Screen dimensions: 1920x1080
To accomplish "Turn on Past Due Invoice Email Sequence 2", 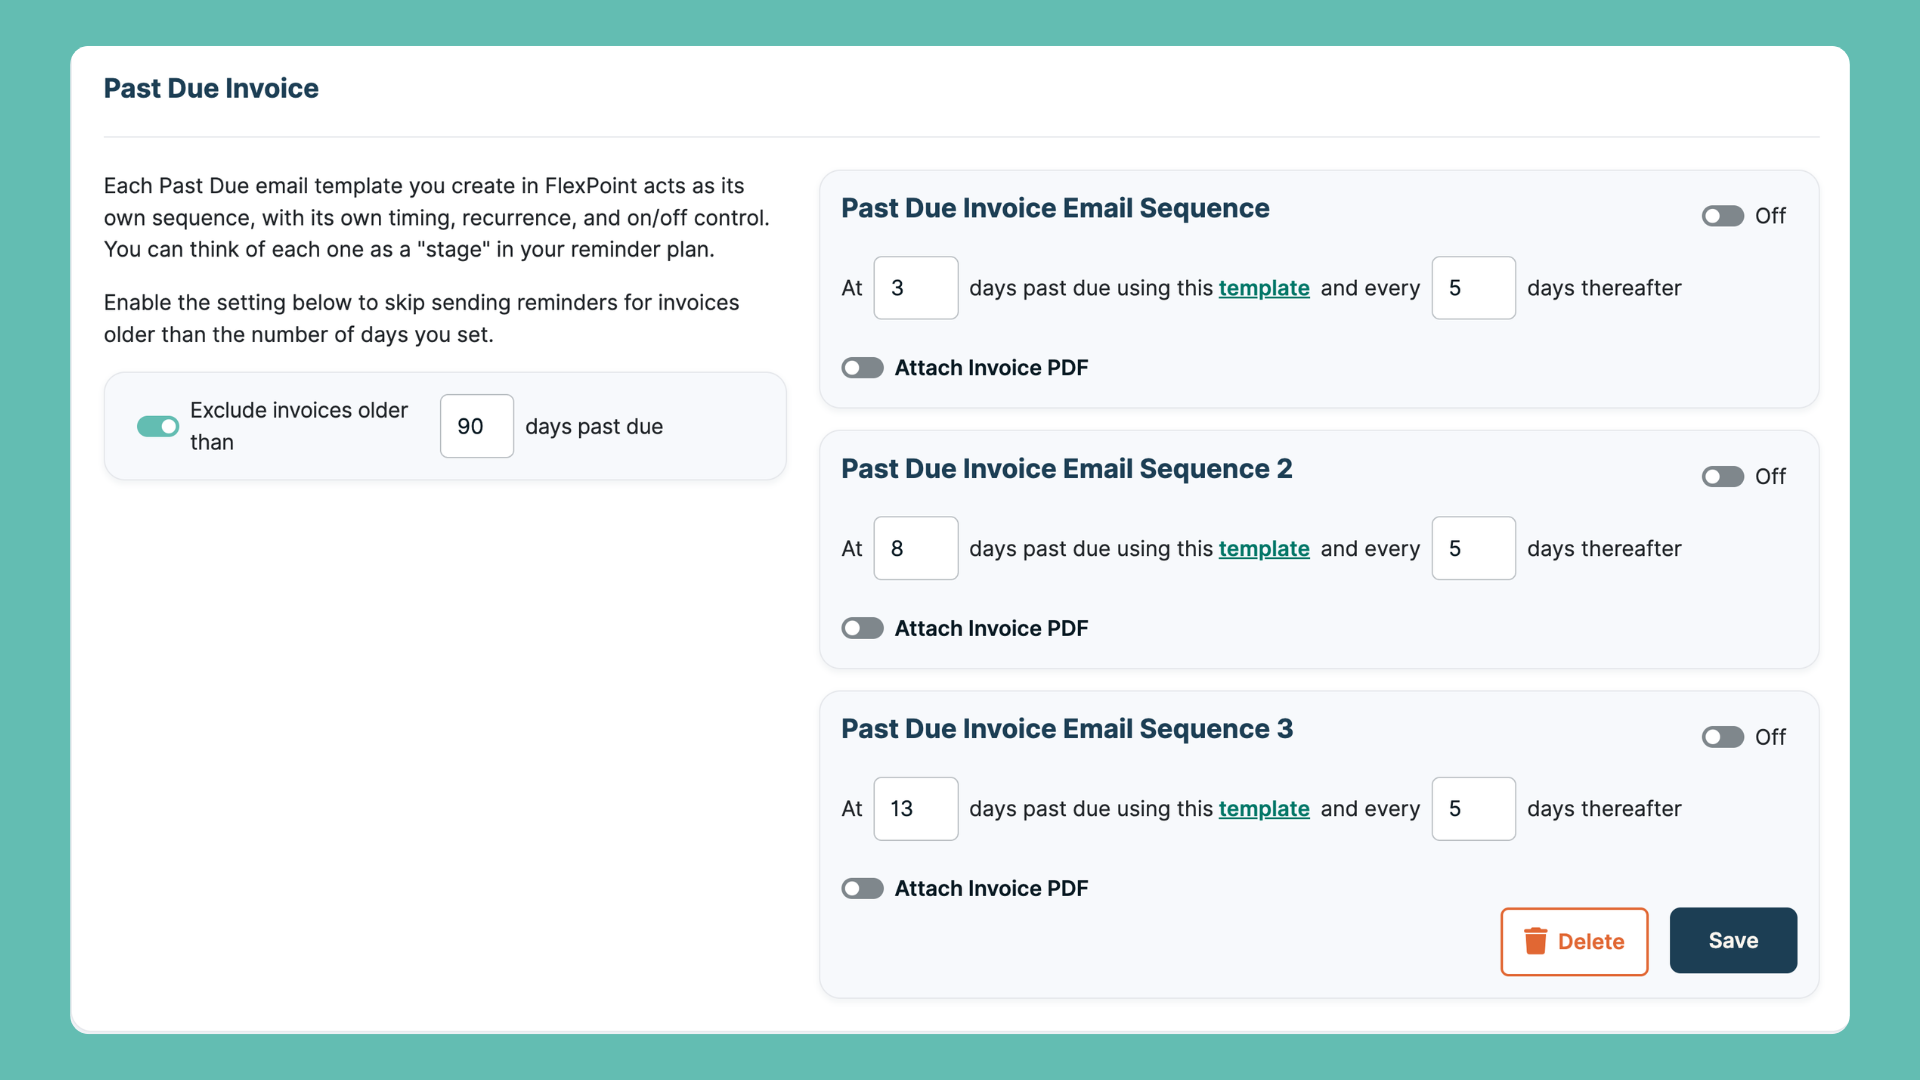I will (1722, 477).
